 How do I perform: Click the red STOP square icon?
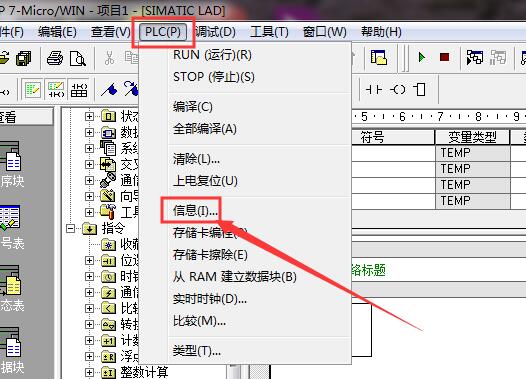point(444,57)
